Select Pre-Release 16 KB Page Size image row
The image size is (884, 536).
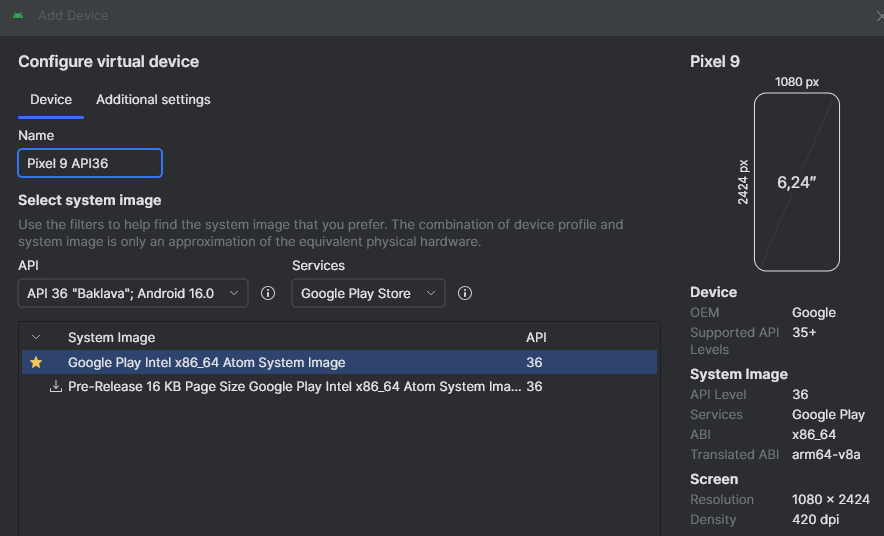339,387
